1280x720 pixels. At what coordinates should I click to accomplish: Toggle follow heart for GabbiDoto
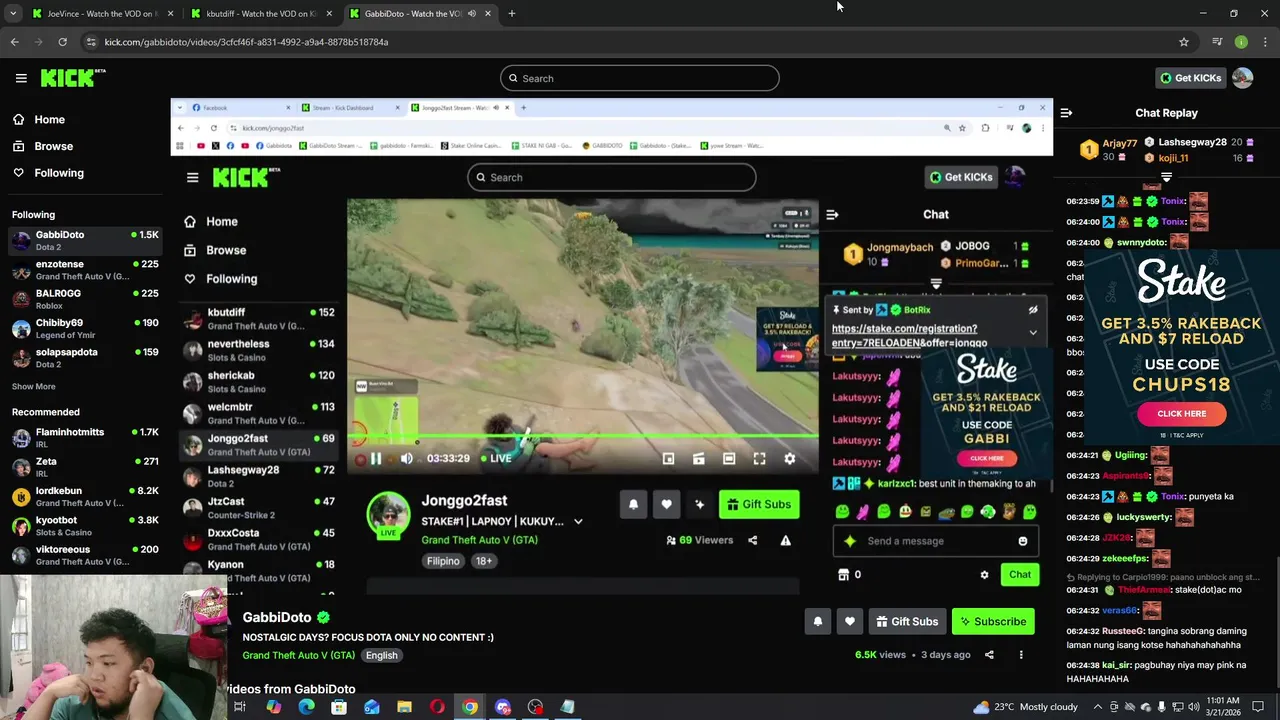coord(849,621)
